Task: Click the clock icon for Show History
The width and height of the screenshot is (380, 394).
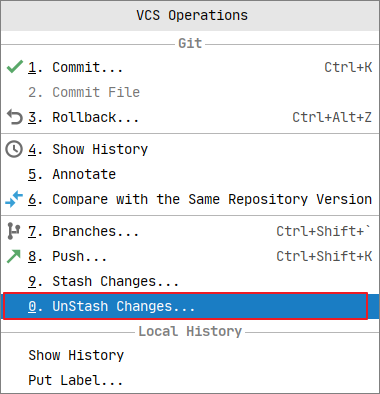Action: [x=14, y=149]
